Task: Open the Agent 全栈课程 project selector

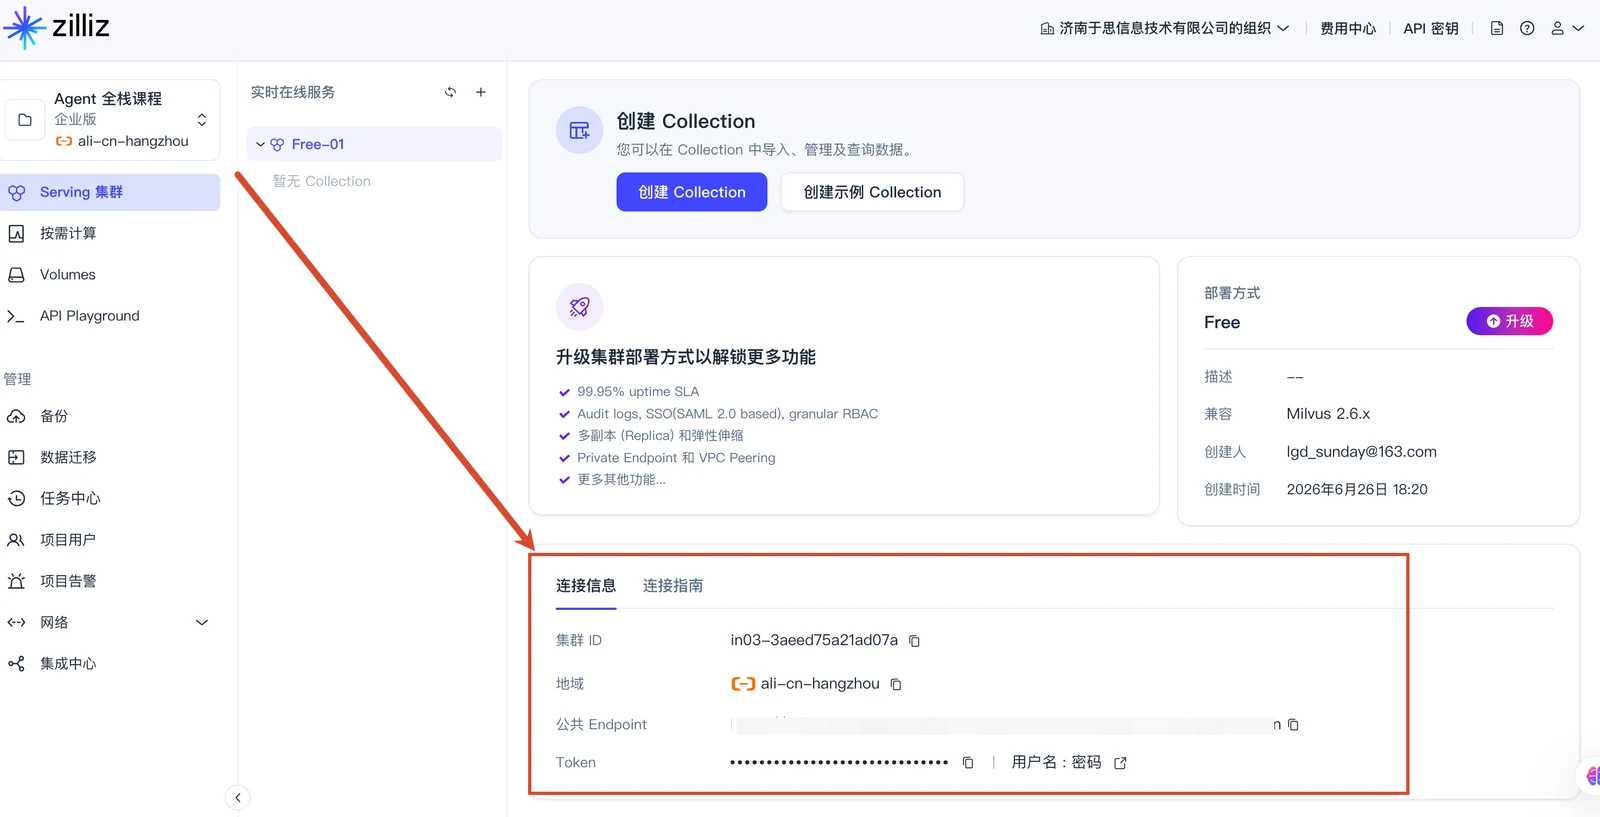Action: (x=111, y=120)
